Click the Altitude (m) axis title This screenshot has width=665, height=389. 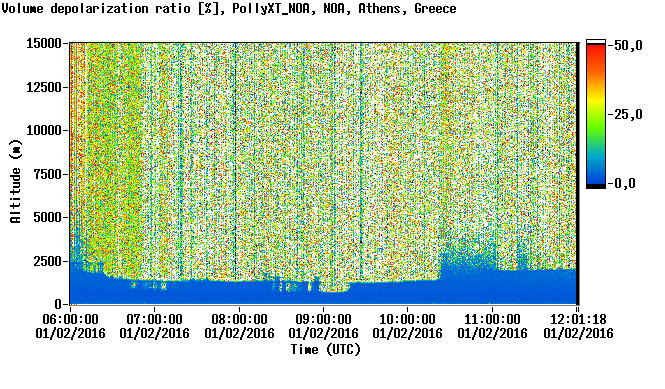[15, 181]
